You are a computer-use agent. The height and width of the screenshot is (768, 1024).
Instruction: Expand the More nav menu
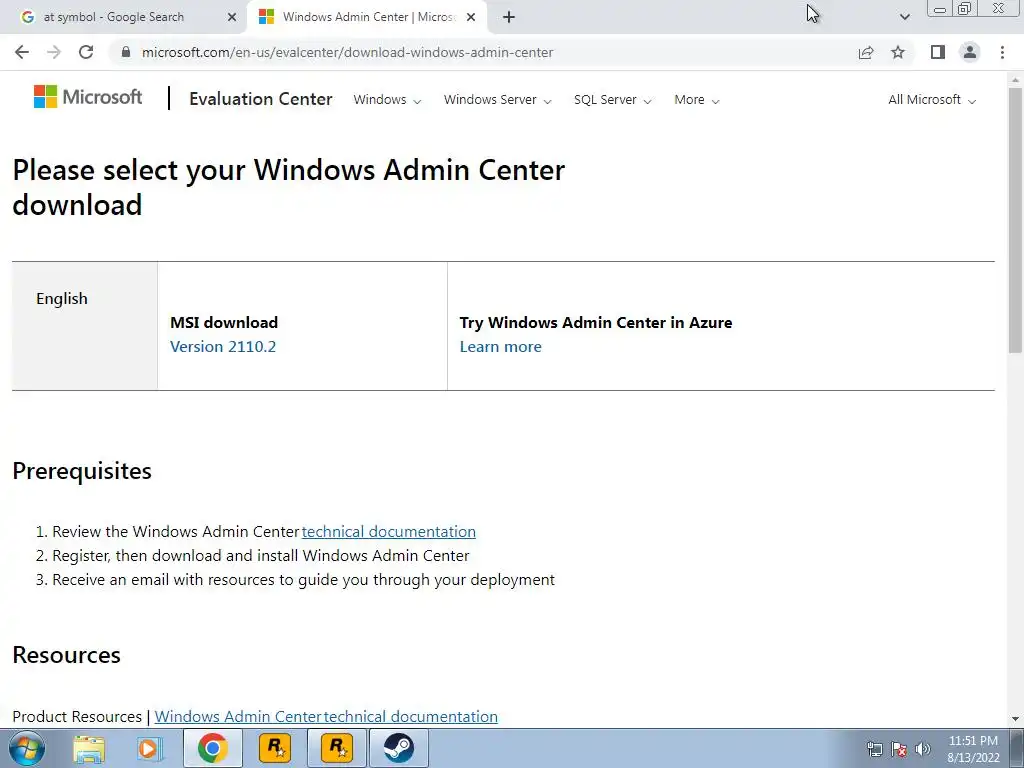click(x=697, y=100)
